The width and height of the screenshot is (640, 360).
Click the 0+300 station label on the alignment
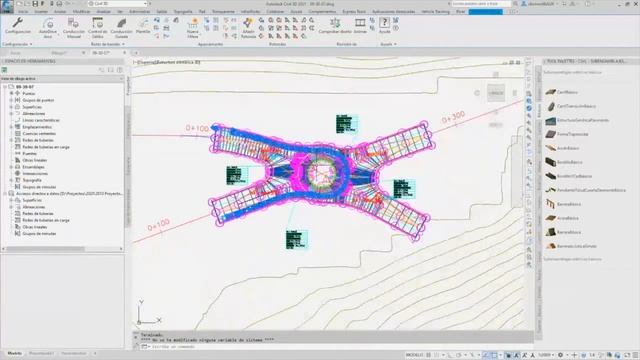click(453, 118)
